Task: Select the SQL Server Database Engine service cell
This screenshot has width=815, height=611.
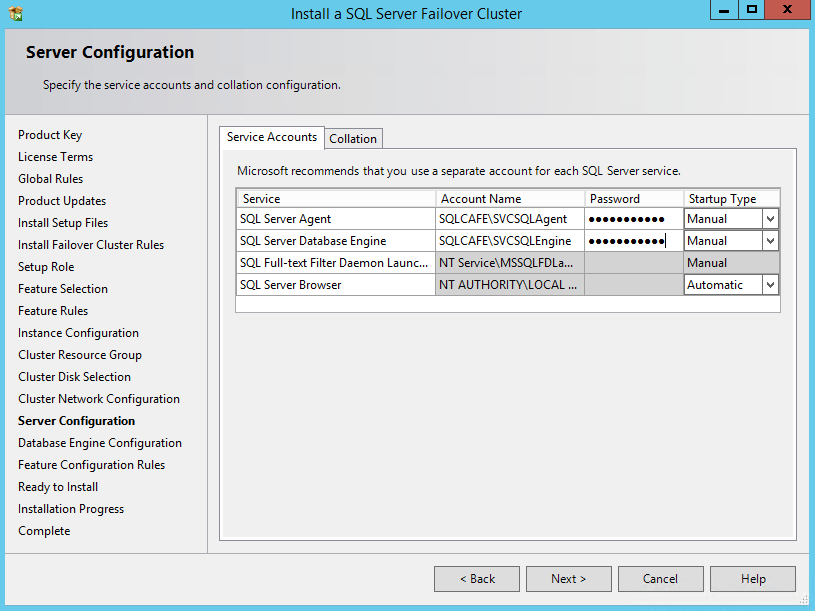Action: [336, 241]
